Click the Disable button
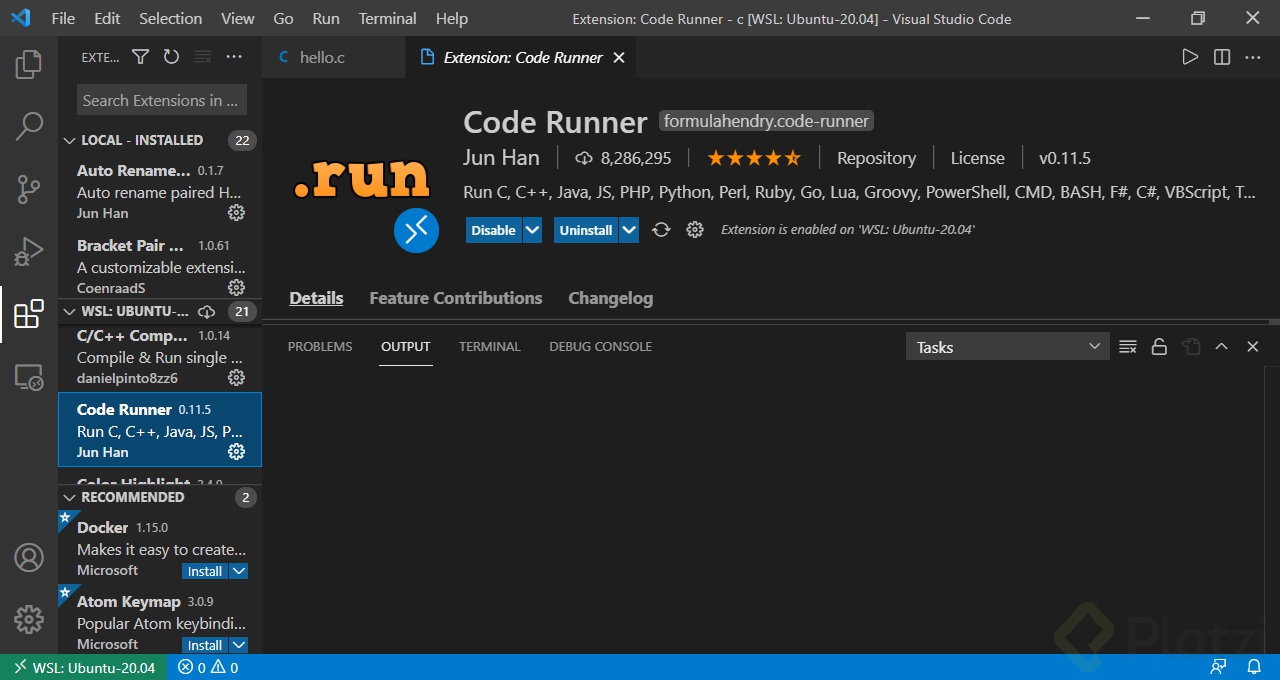The image size is (1280, 680). [x=494, y=230]
